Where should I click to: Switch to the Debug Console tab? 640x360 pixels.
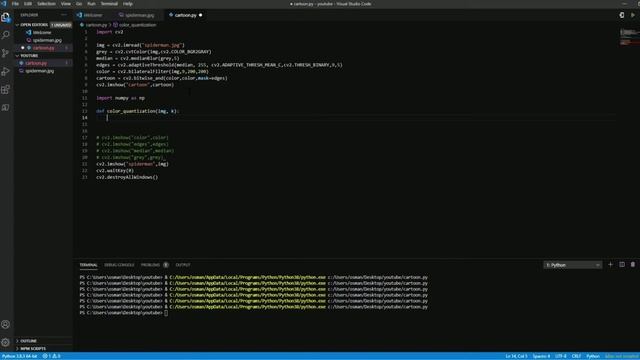(119, 265)
